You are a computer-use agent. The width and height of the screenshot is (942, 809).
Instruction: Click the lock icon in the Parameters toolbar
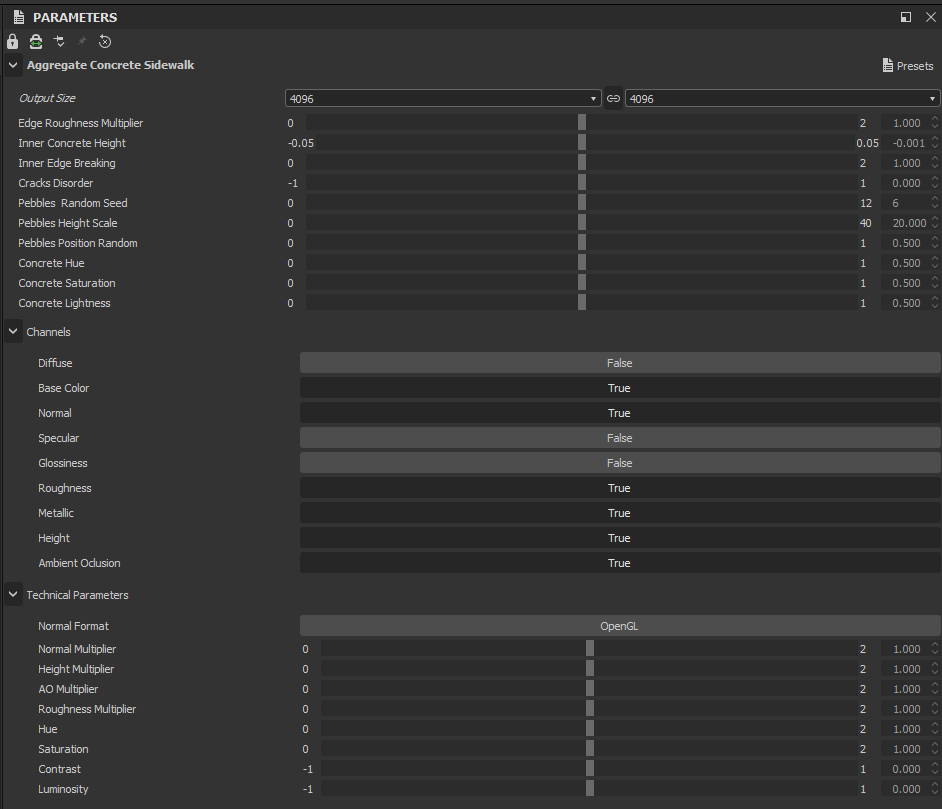click(12, 41)
